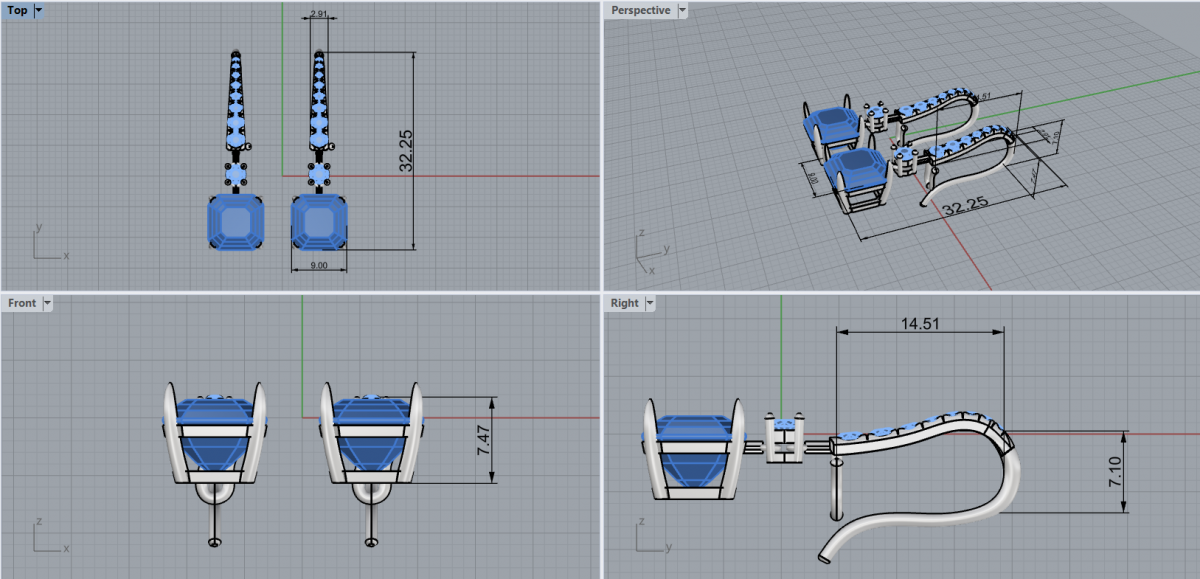Select the 32.25 dimension in Top viewport
Viewport: 1200px width, 579px height.
point(406,150)
